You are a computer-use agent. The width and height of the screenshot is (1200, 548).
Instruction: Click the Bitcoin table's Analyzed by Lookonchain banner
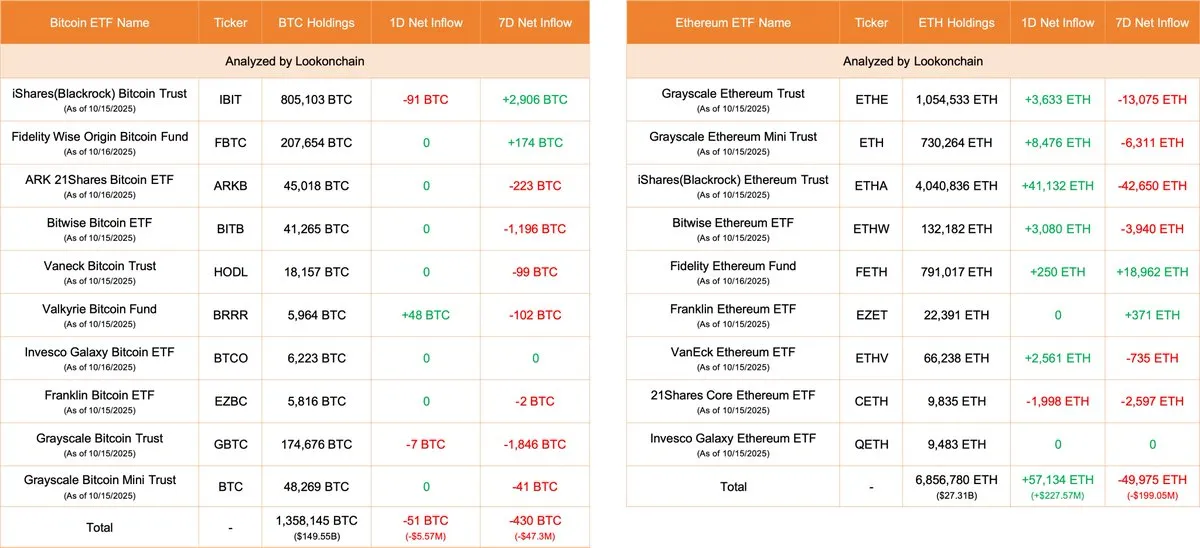[x=295, y=61]
